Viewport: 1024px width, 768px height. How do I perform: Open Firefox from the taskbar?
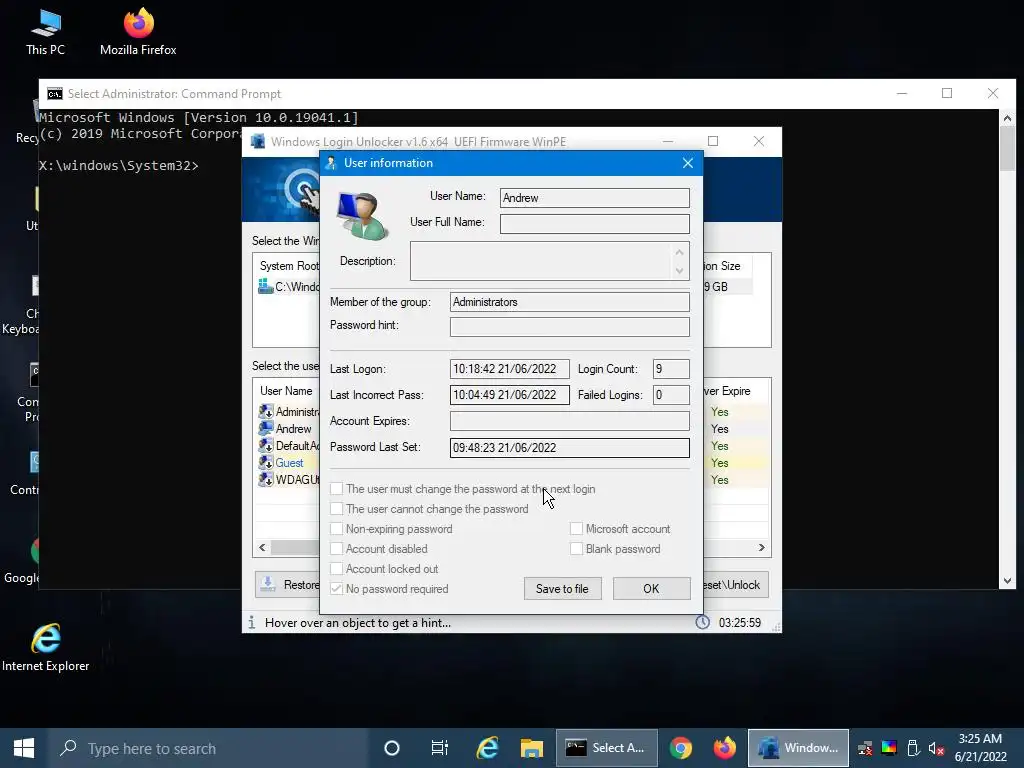pyautogui.click(x=724, y=748)
